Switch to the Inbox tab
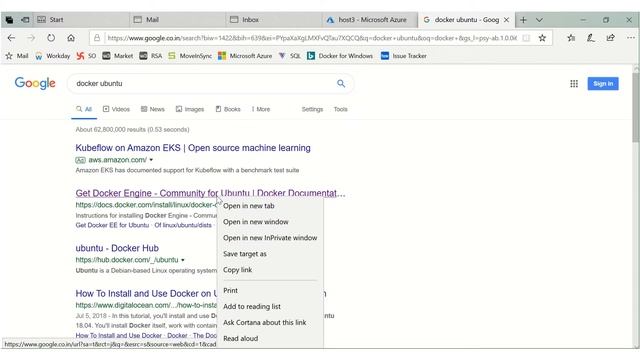 pos(274,20)
